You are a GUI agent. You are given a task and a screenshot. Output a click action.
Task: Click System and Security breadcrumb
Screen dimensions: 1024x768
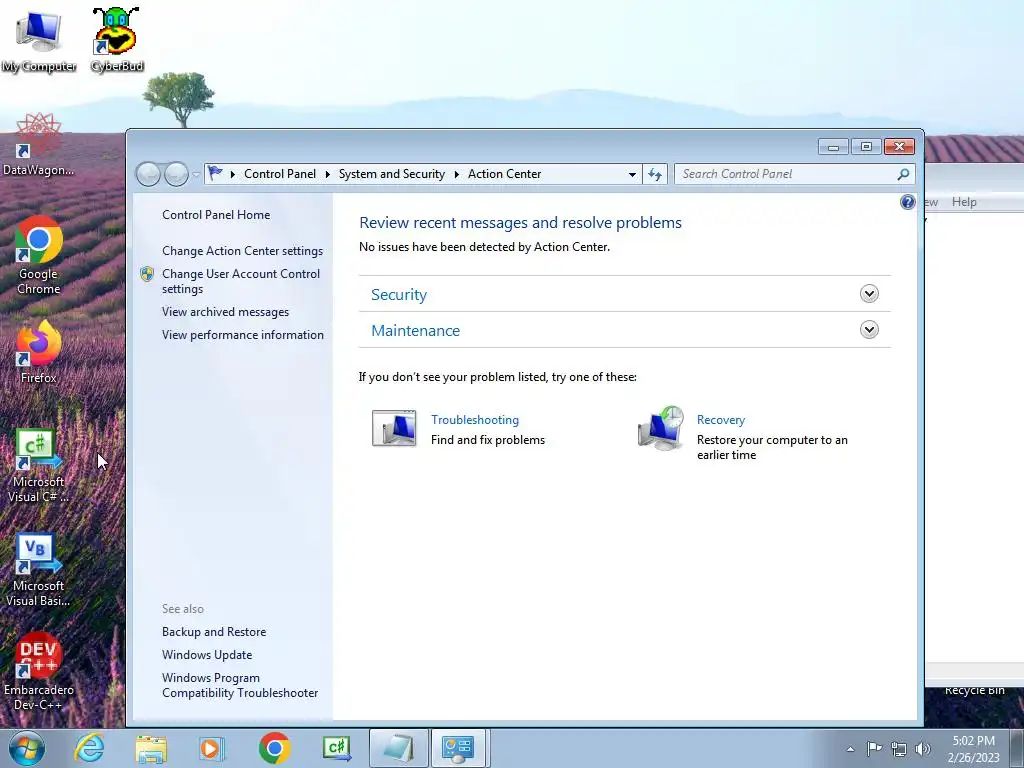point(391,174)
